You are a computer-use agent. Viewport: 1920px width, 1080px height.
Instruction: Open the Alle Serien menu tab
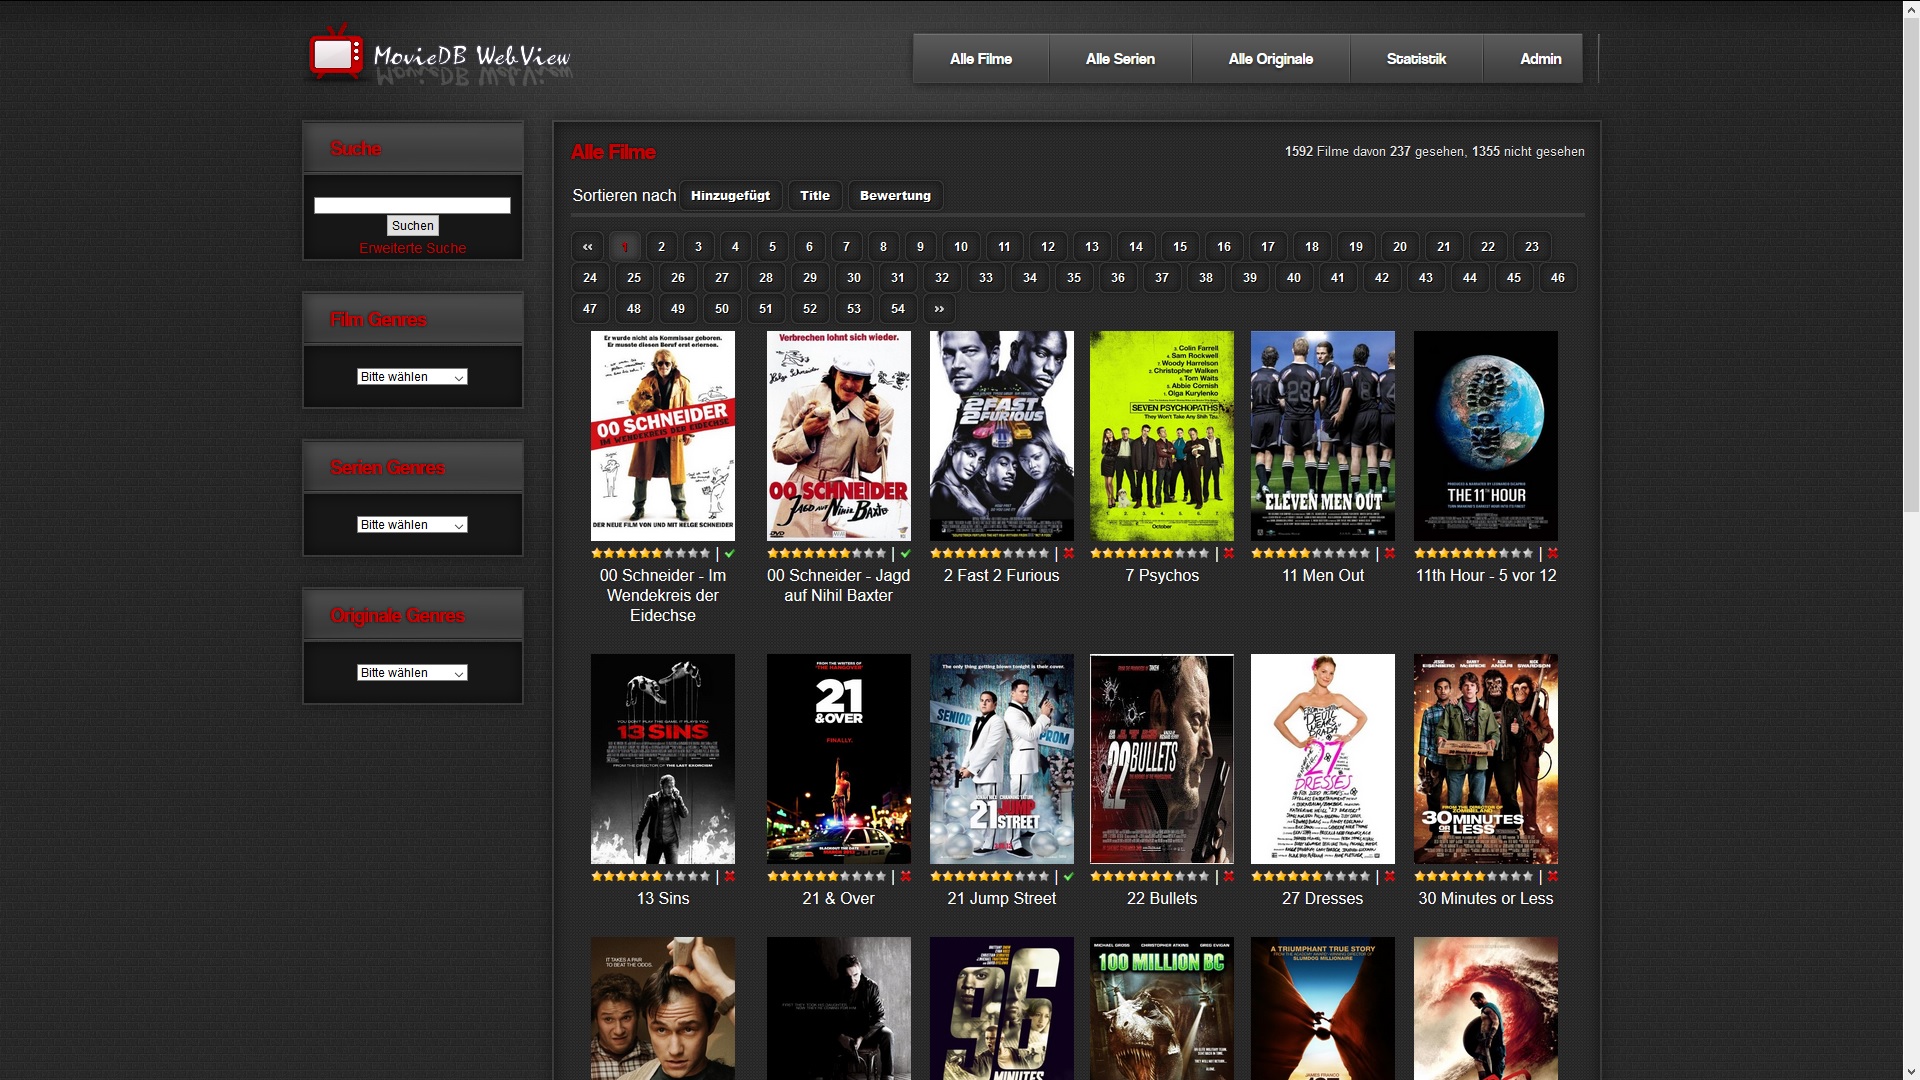(1120, 59)
